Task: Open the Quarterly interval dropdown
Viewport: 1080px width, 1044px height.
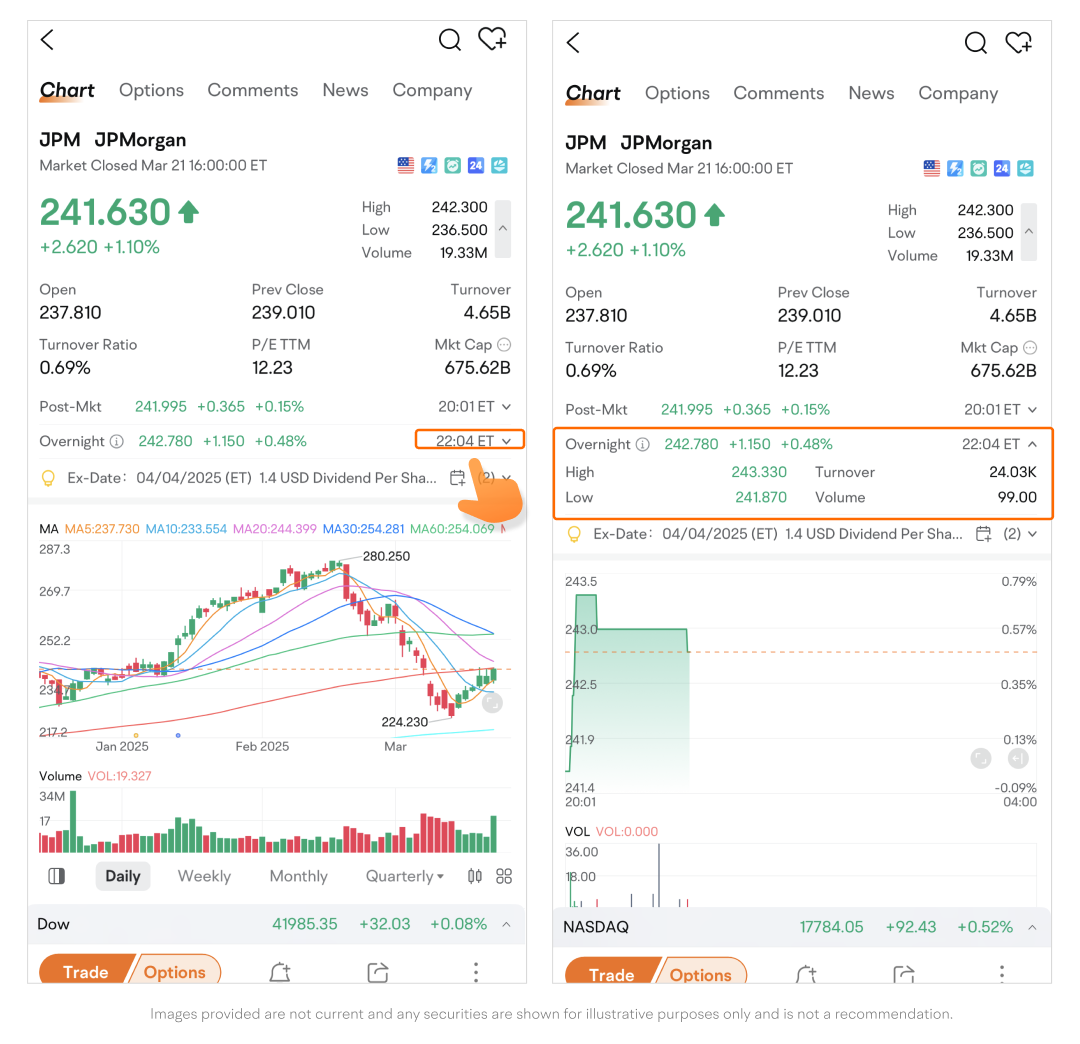Action: click(x=405, y=876)
